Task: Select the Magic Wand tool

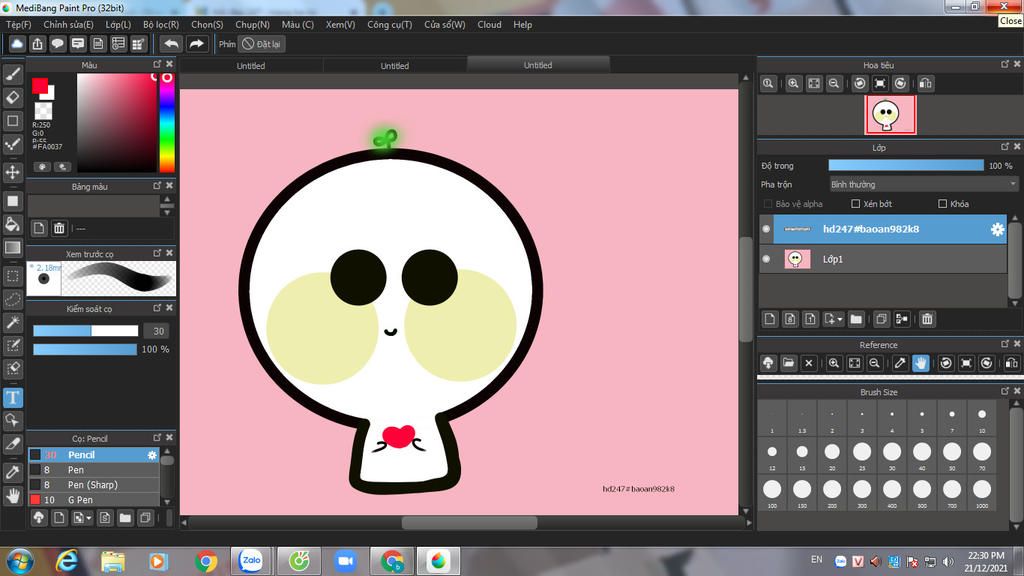Action: 13,322
